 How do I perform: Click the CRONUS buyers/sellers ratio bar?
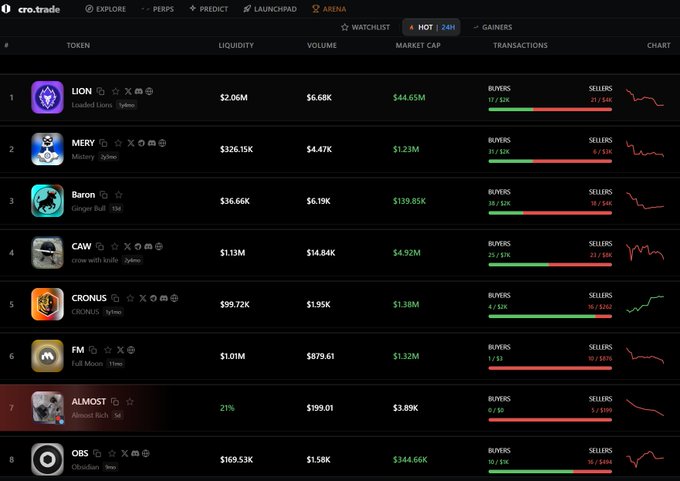(550, 316)
